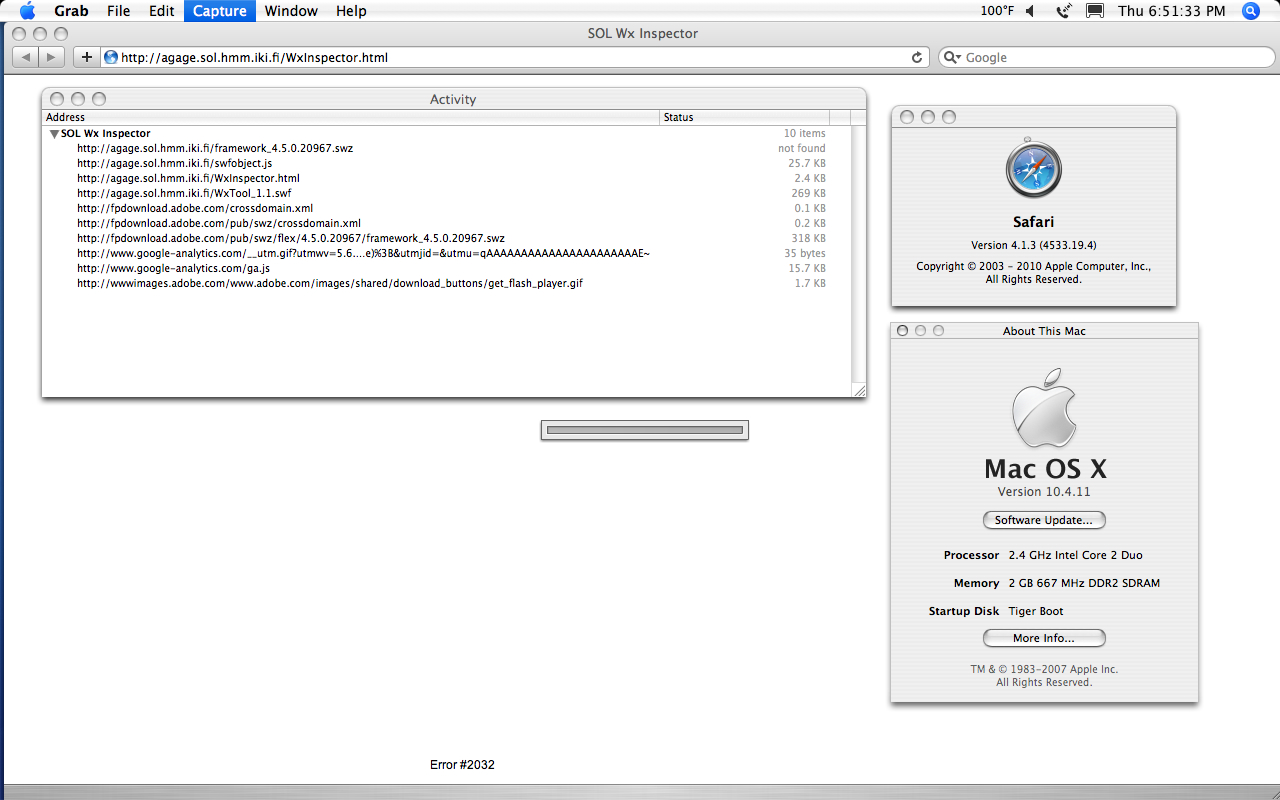
Task: Collapse the SOL Wx Inspector disclosure triangle
Action: [54, 133]
